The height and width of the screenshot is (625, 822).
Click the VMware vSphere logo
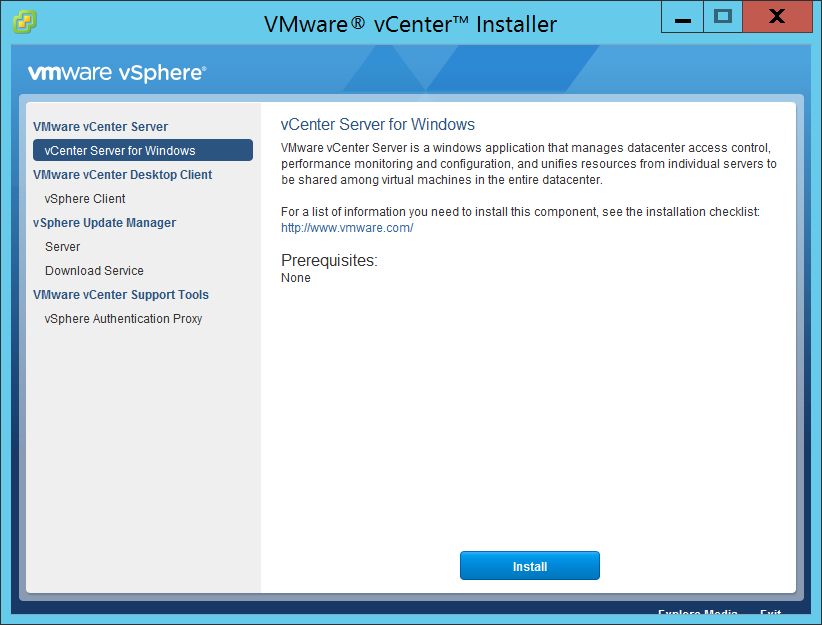[x=117, y=73]
